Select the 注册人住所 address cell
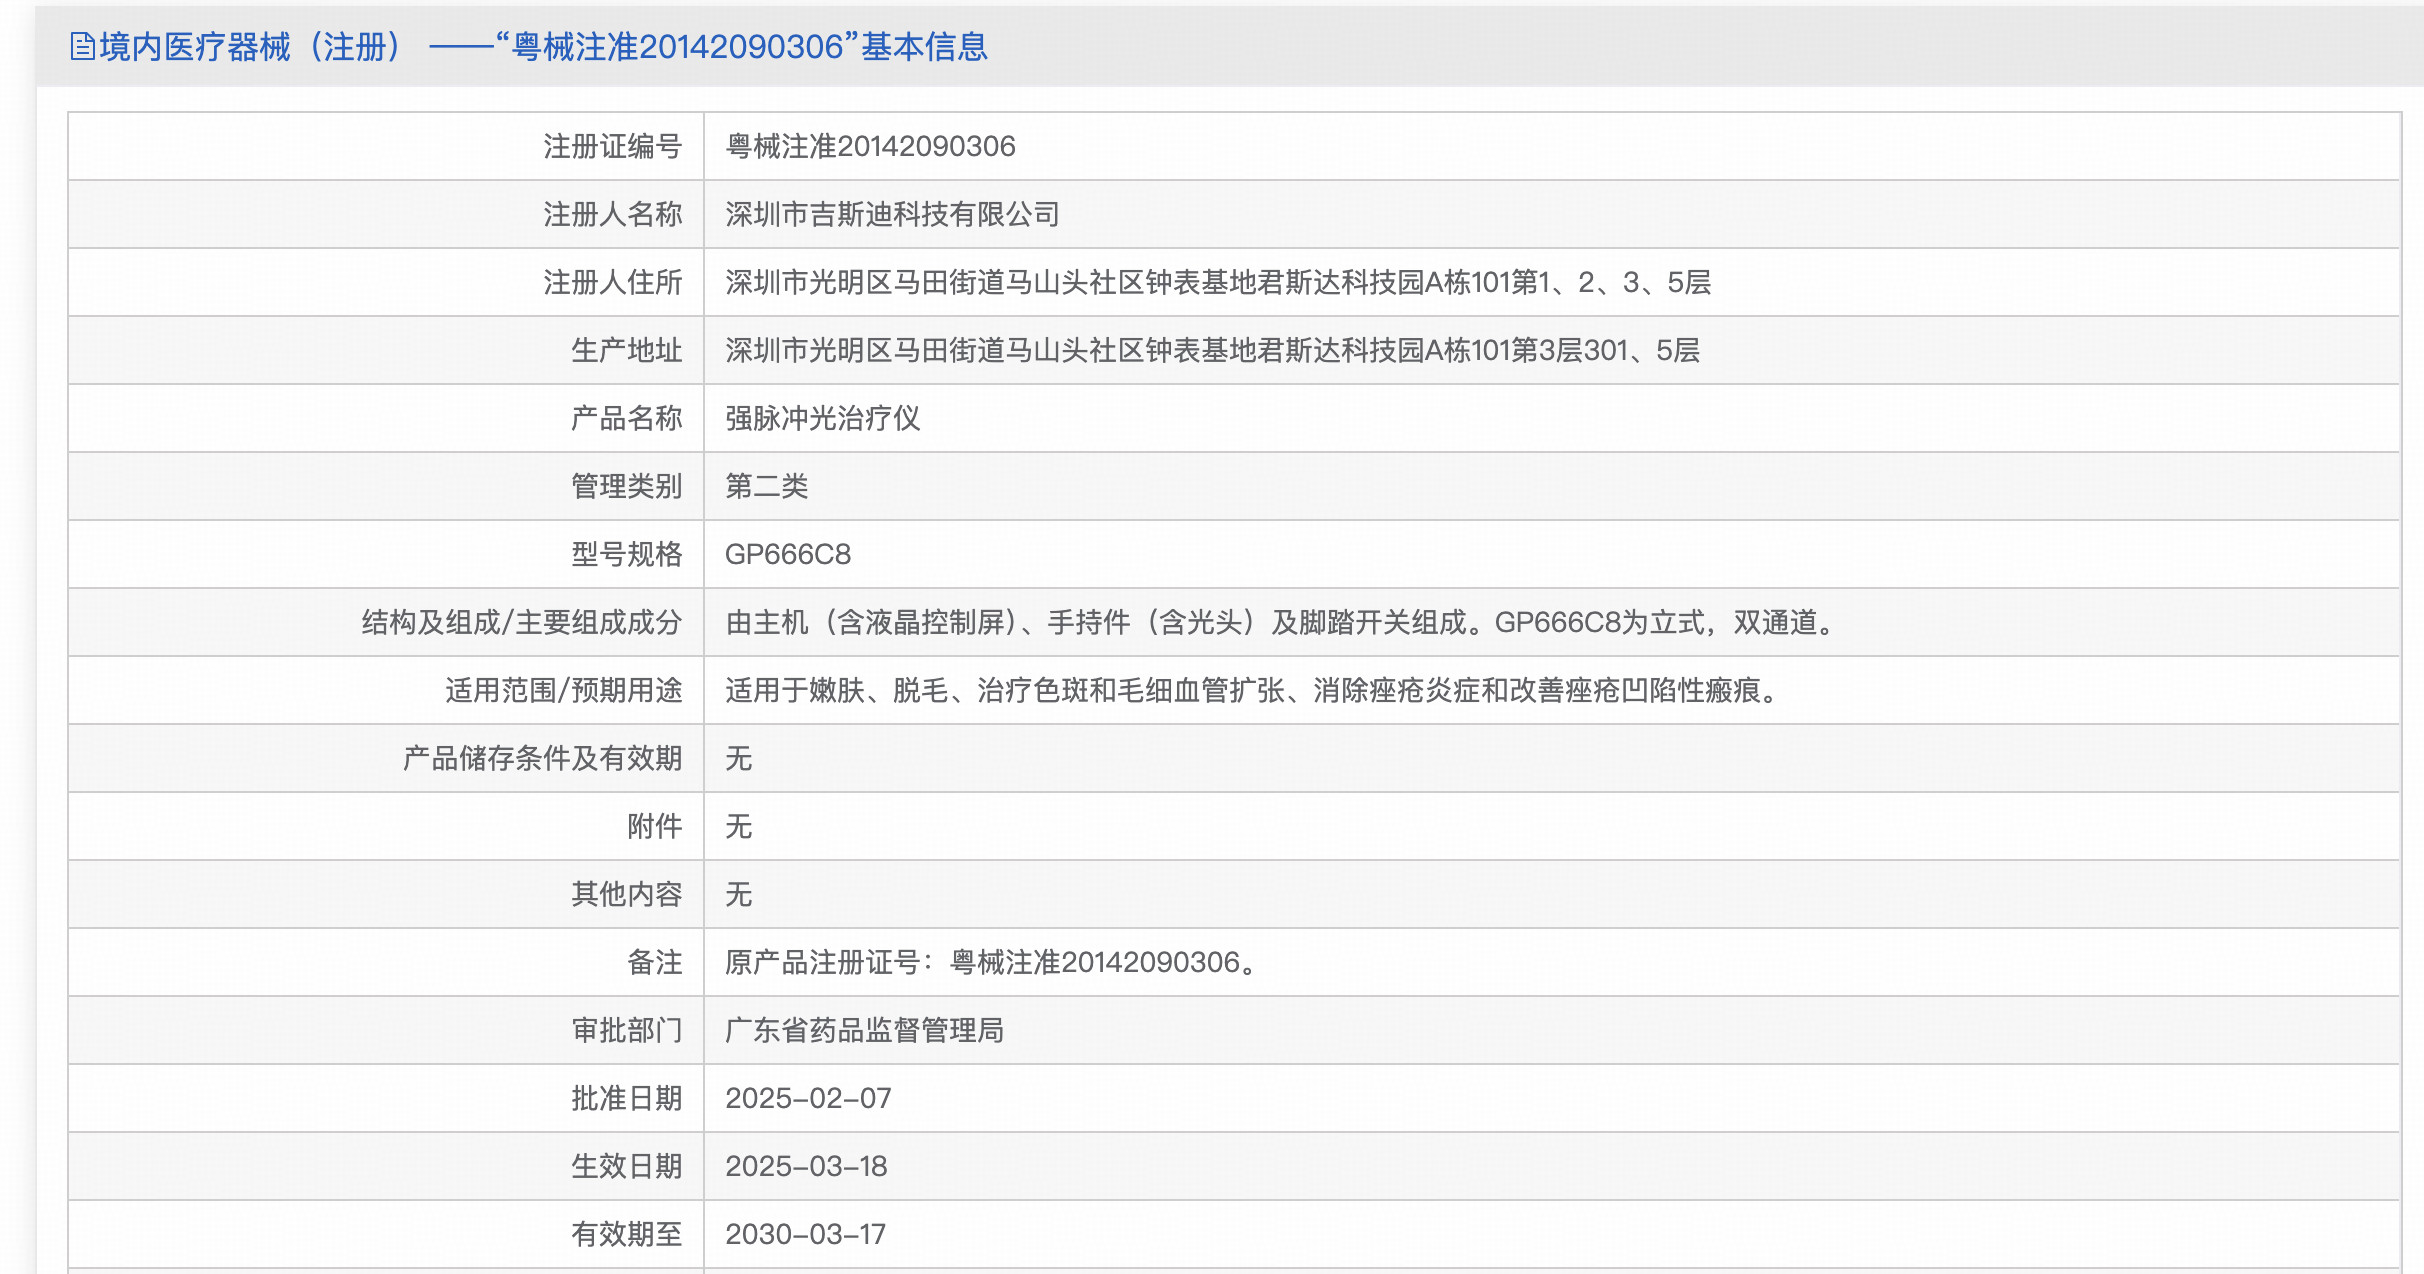2424x1274 pixels. tap(1219, 282)
